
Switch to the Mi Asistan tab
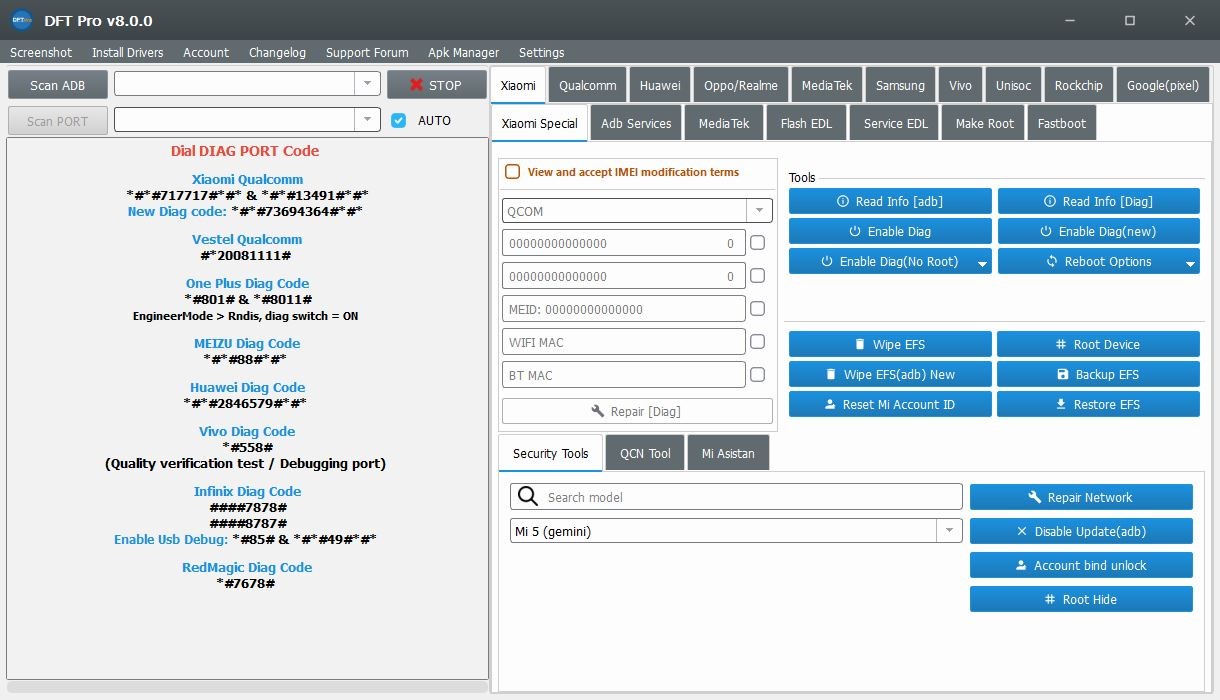[728, 453]
